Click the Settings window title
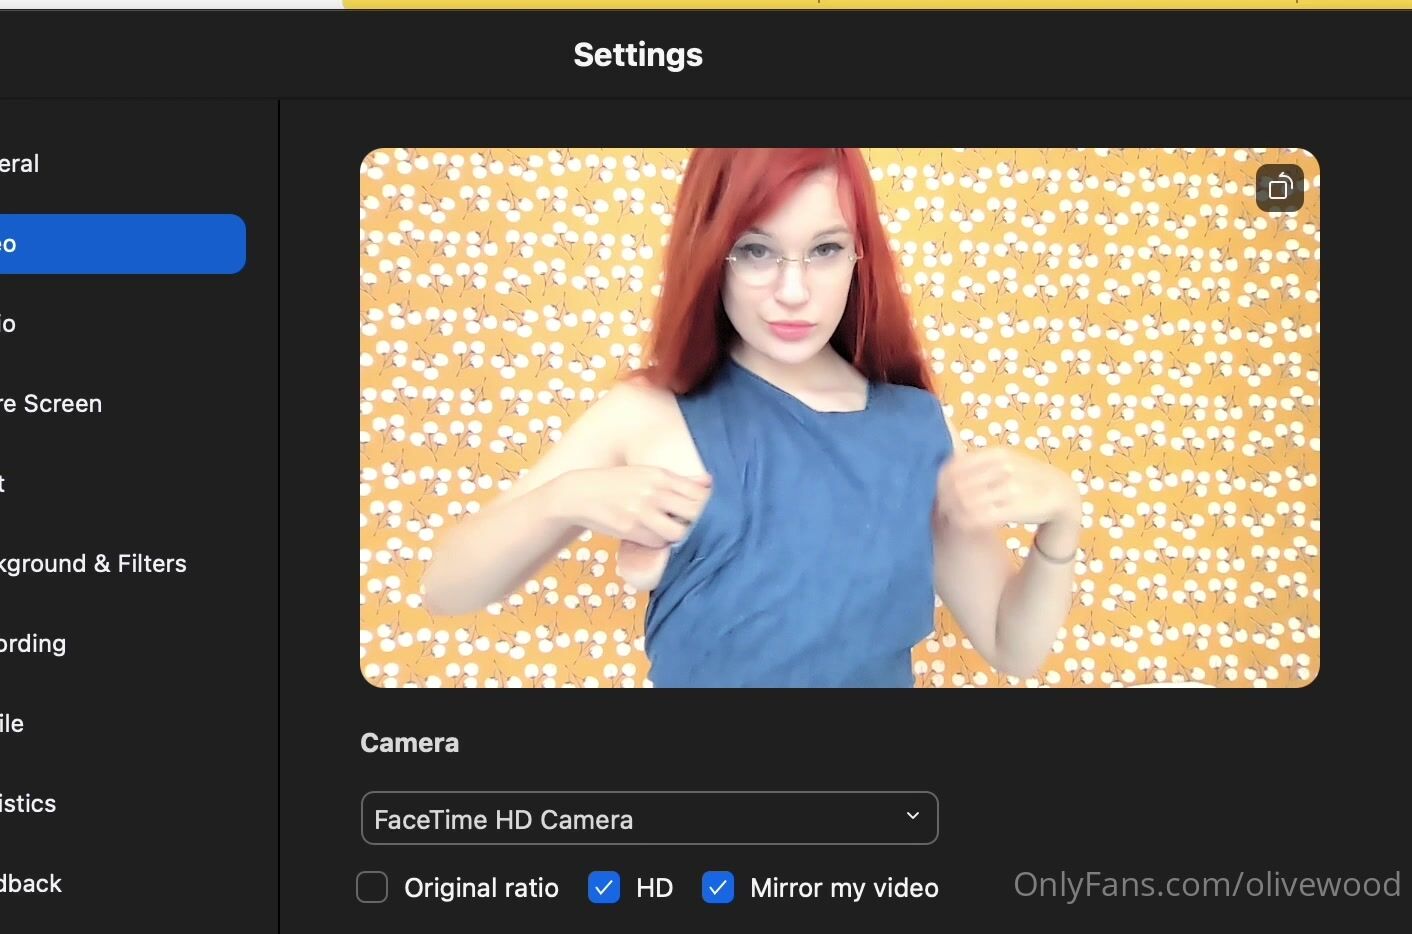 click(638, 55)
